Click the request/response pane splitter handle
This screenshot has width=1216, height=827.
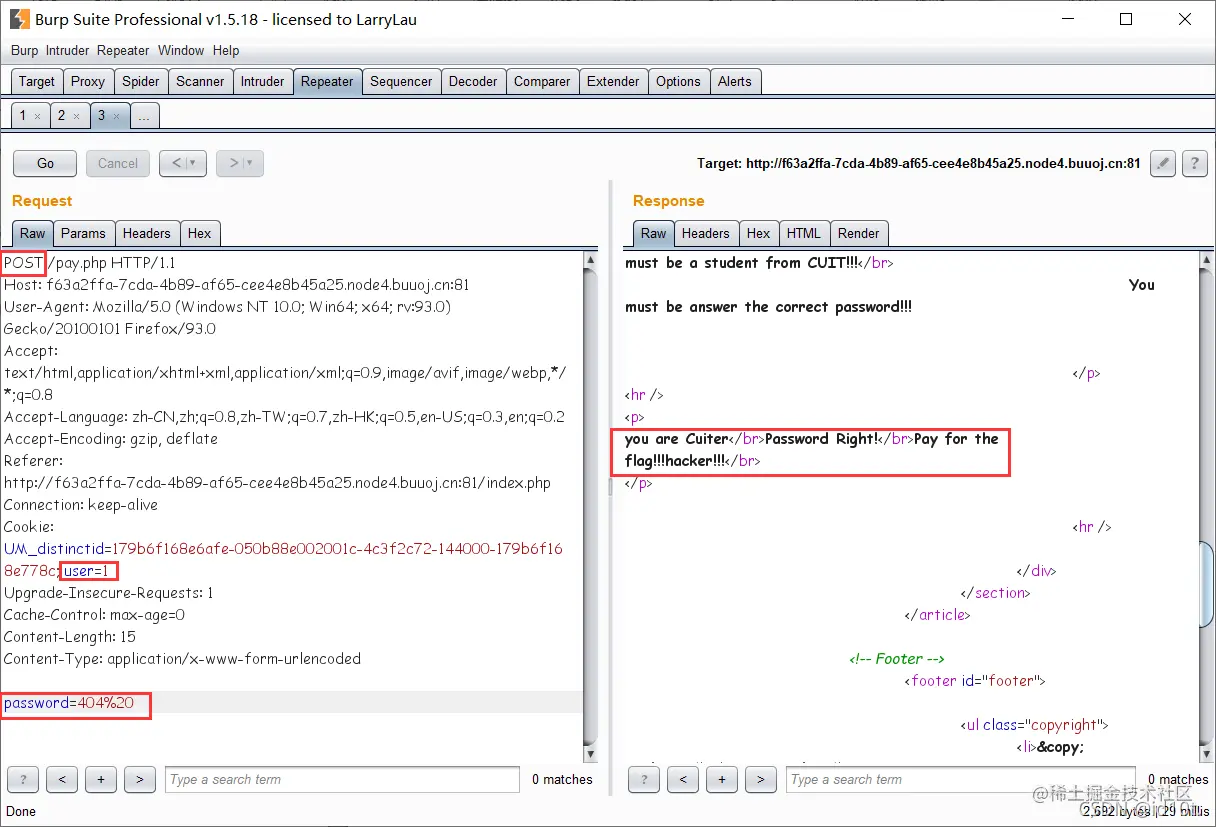pyautogui.click(x=612, y=485)
